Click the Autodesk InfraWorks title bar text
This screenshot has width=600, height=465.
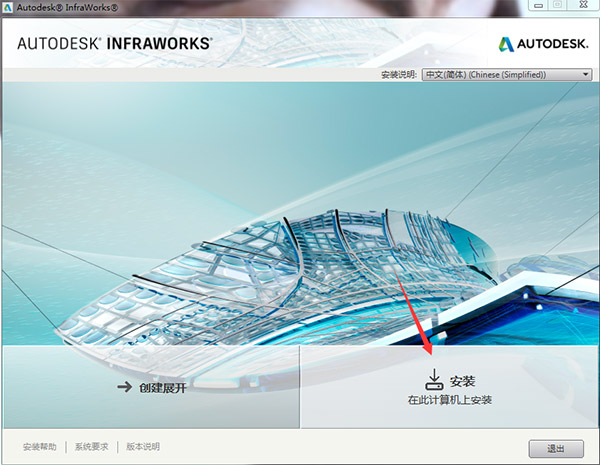pos(67,7)
